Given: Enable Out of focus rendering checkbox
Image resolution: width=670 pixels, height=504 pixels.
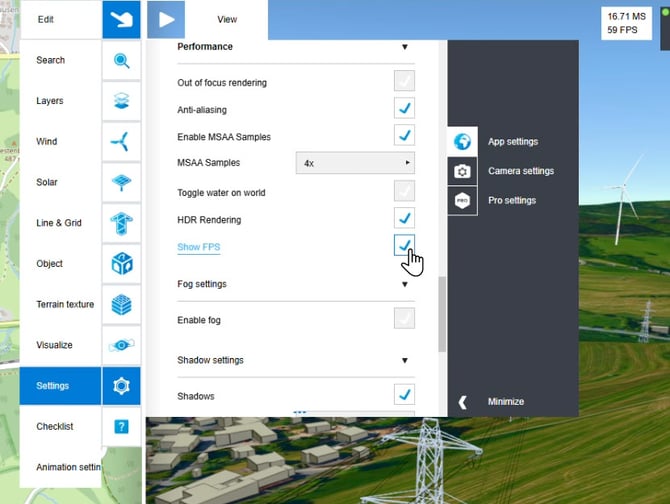Looking at the screenshot, I should tap(404, 81).
